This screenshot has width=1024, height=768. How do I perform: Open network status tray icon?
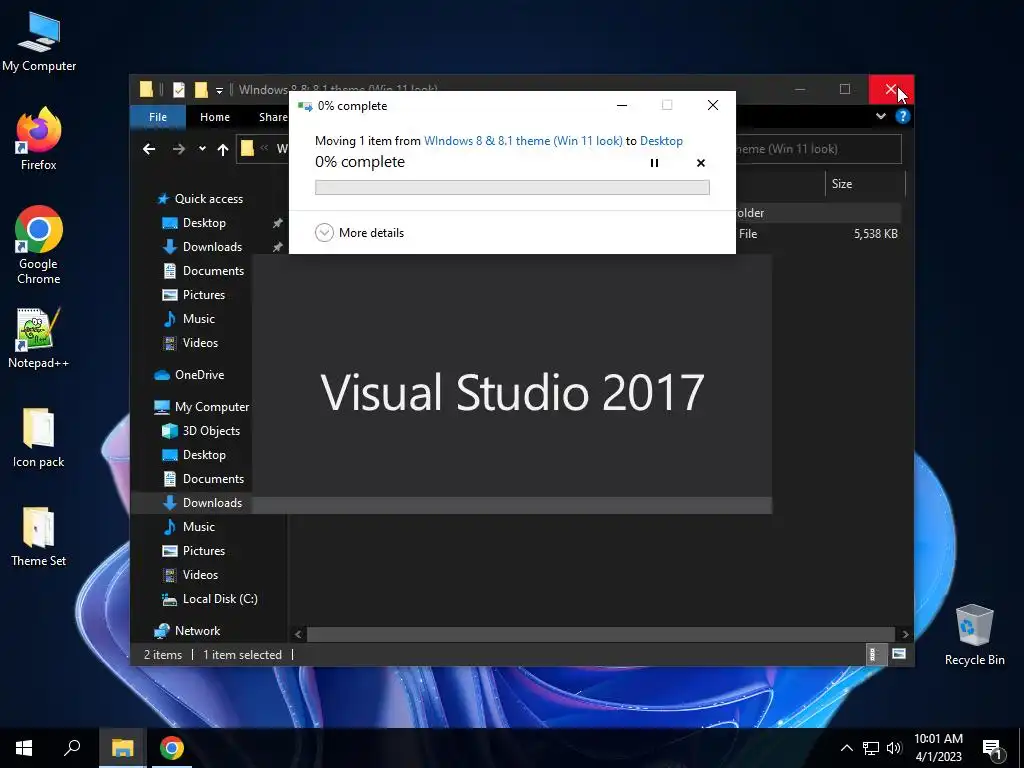point(871,748)
